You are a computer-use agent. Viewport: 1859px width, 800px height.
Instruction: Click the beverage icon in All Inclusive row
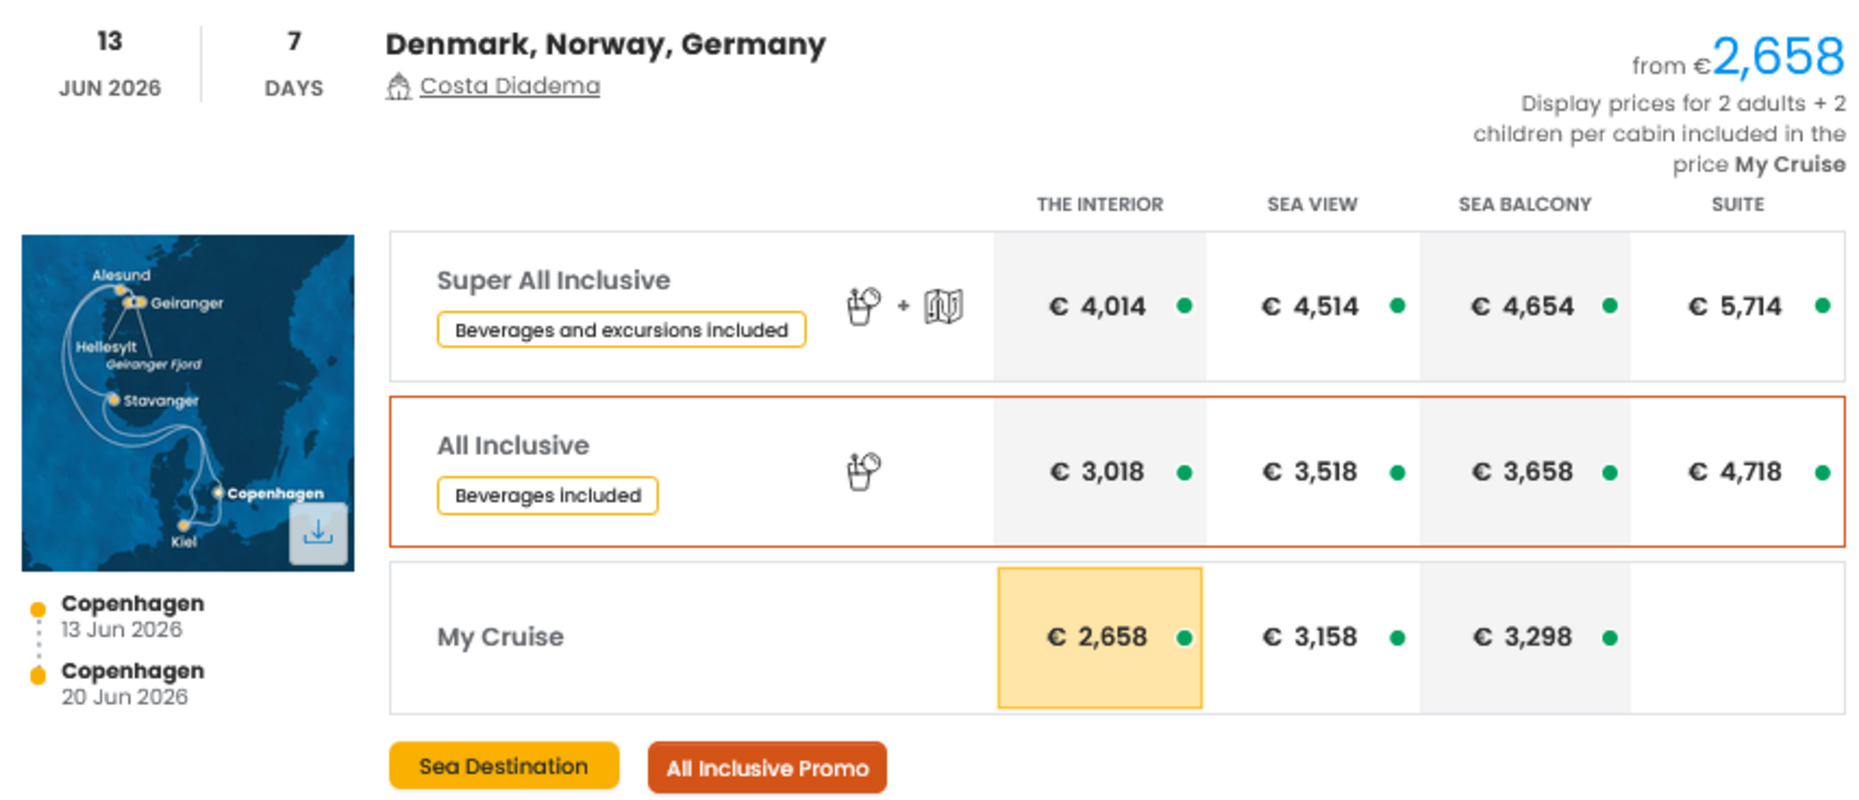[x=863, y=471]
